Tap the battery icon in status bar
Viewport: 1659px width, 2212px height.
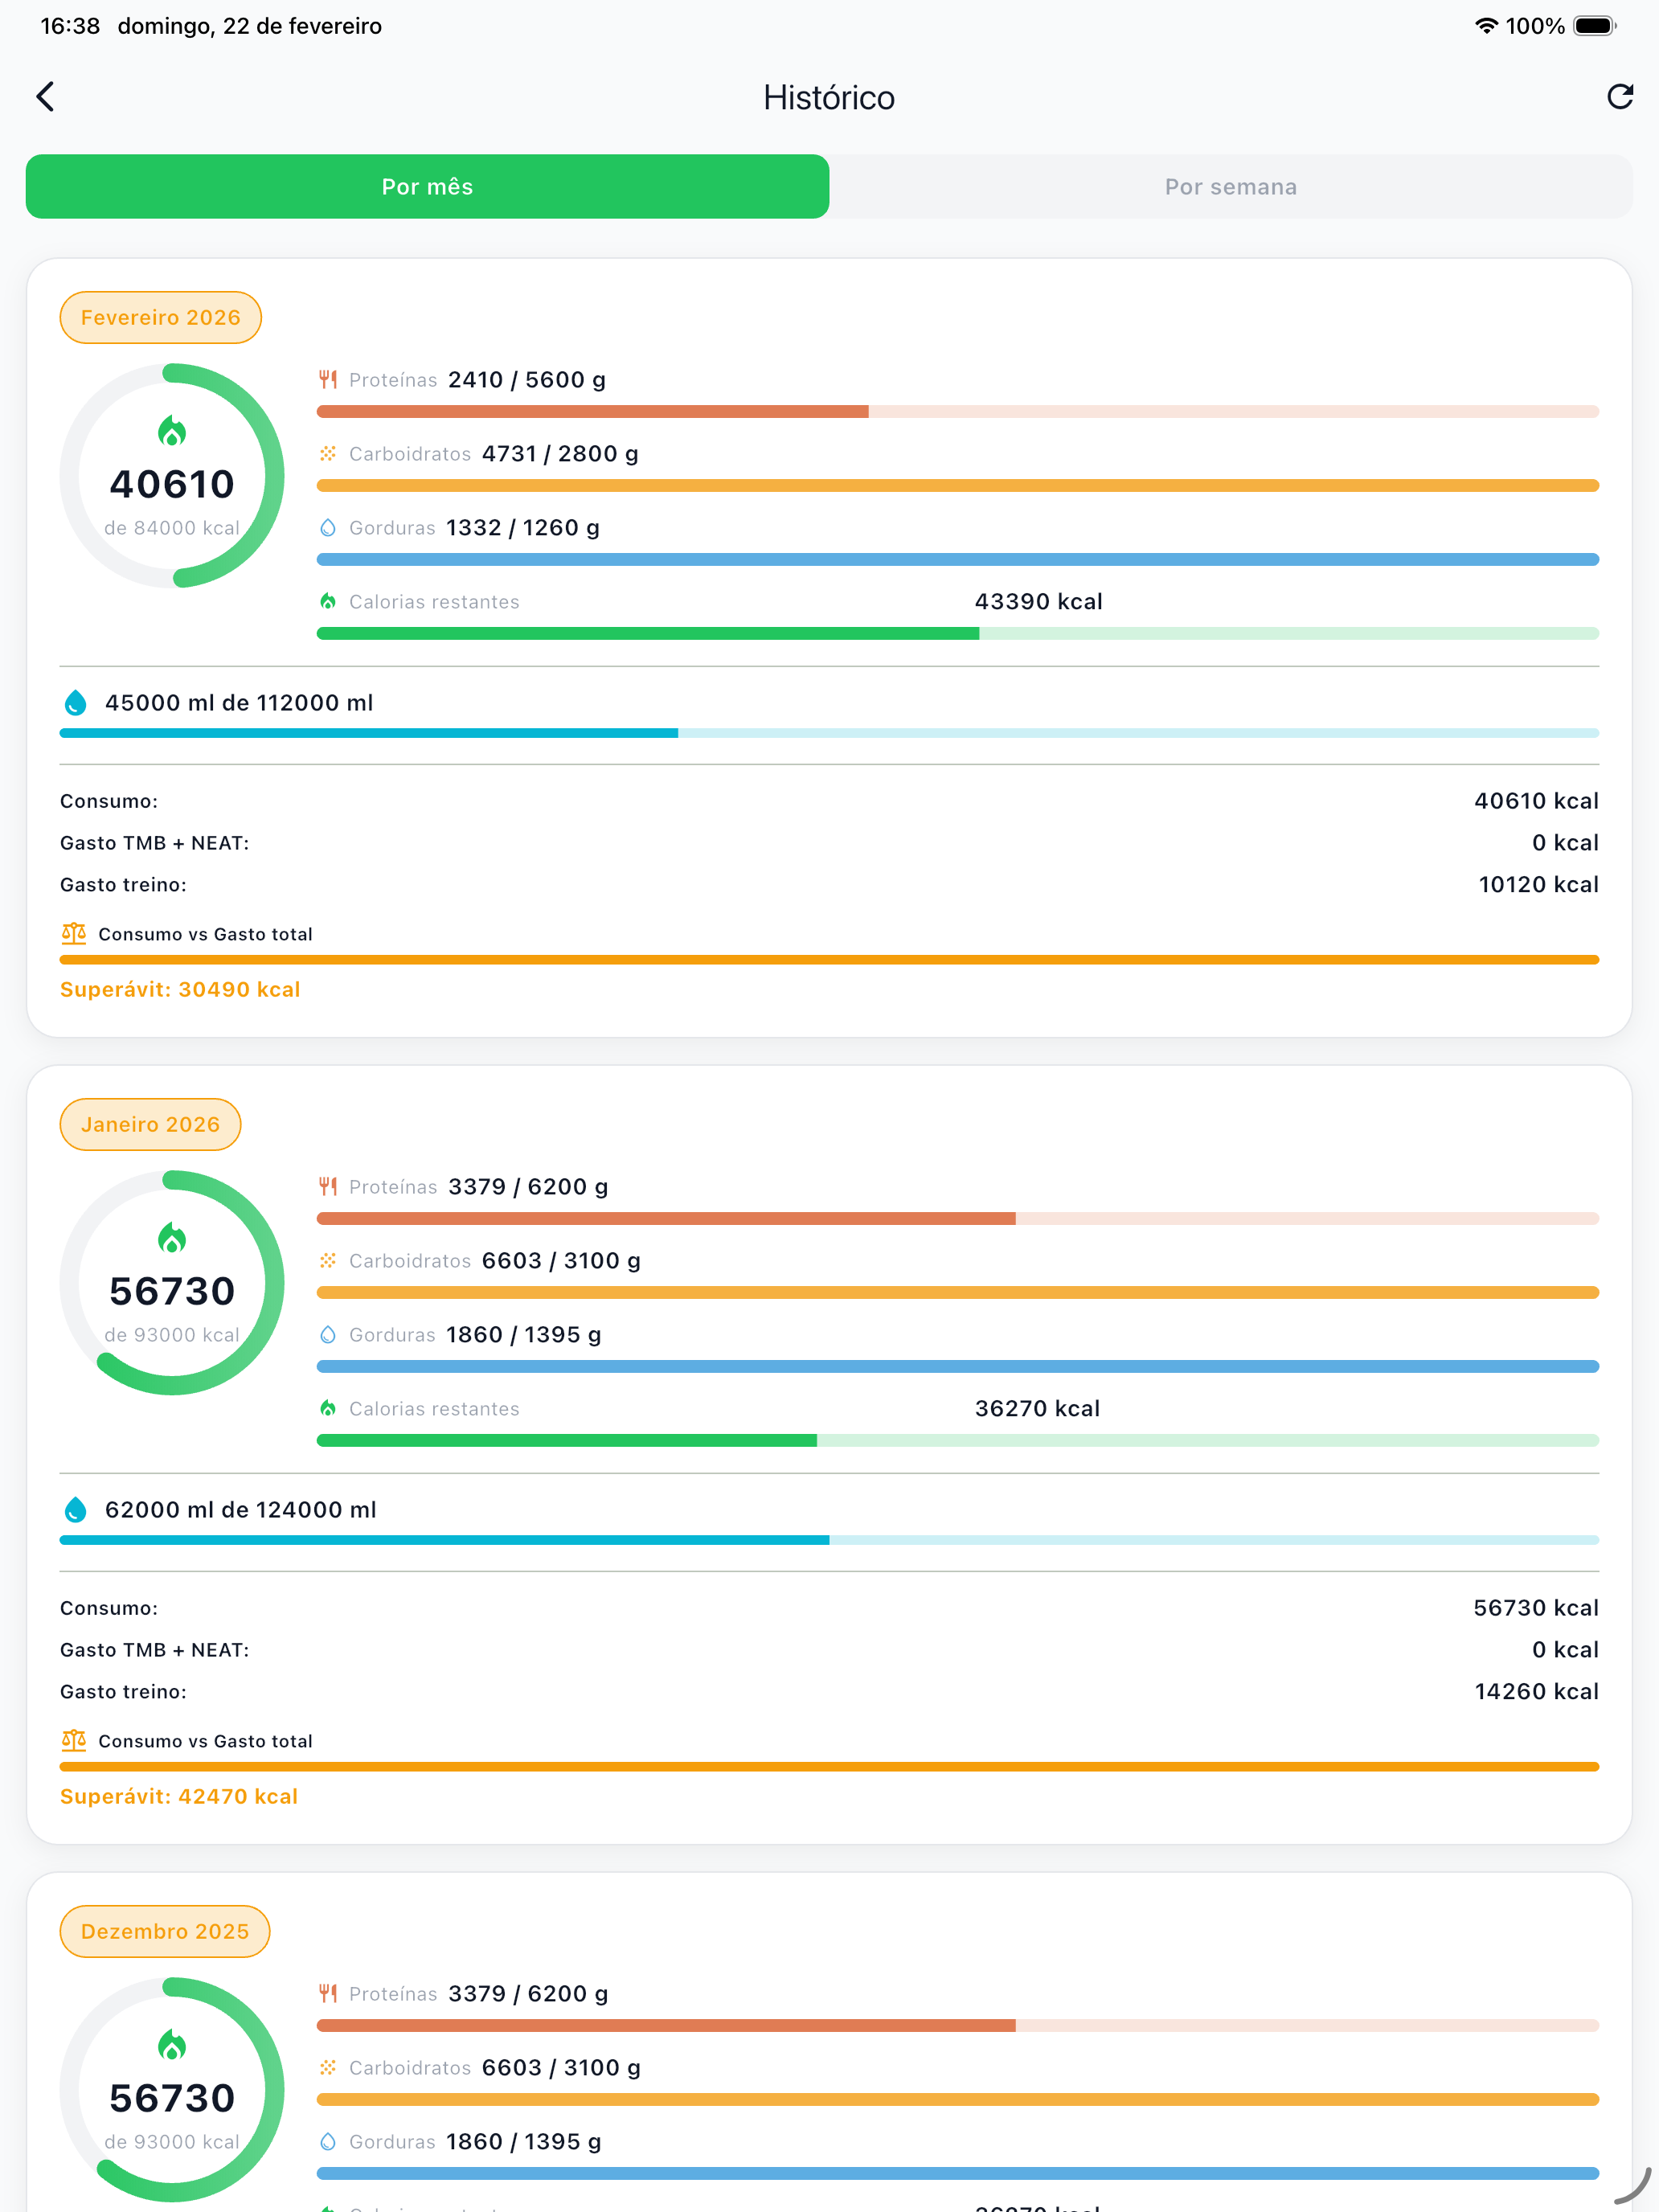(x=1595, y=26)
